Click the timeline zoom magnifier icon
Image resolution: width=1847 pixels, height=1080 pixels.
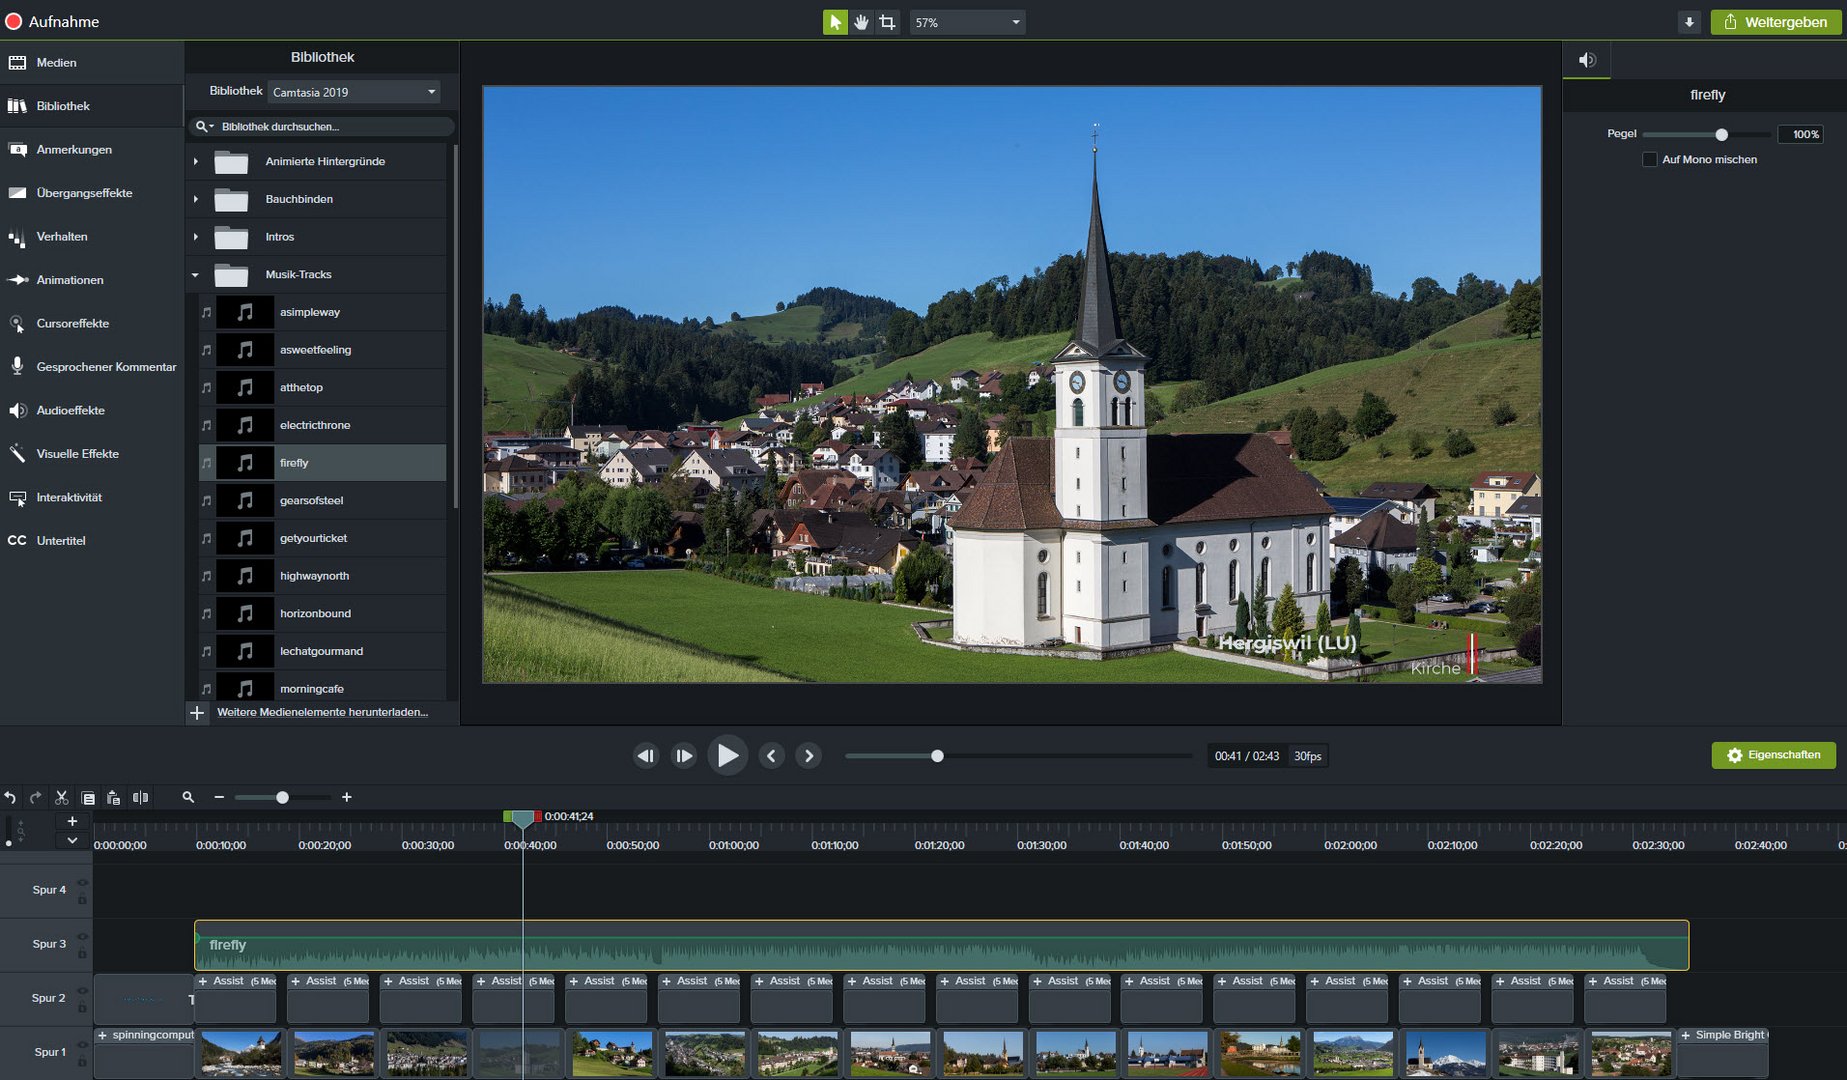pos(188,797)
